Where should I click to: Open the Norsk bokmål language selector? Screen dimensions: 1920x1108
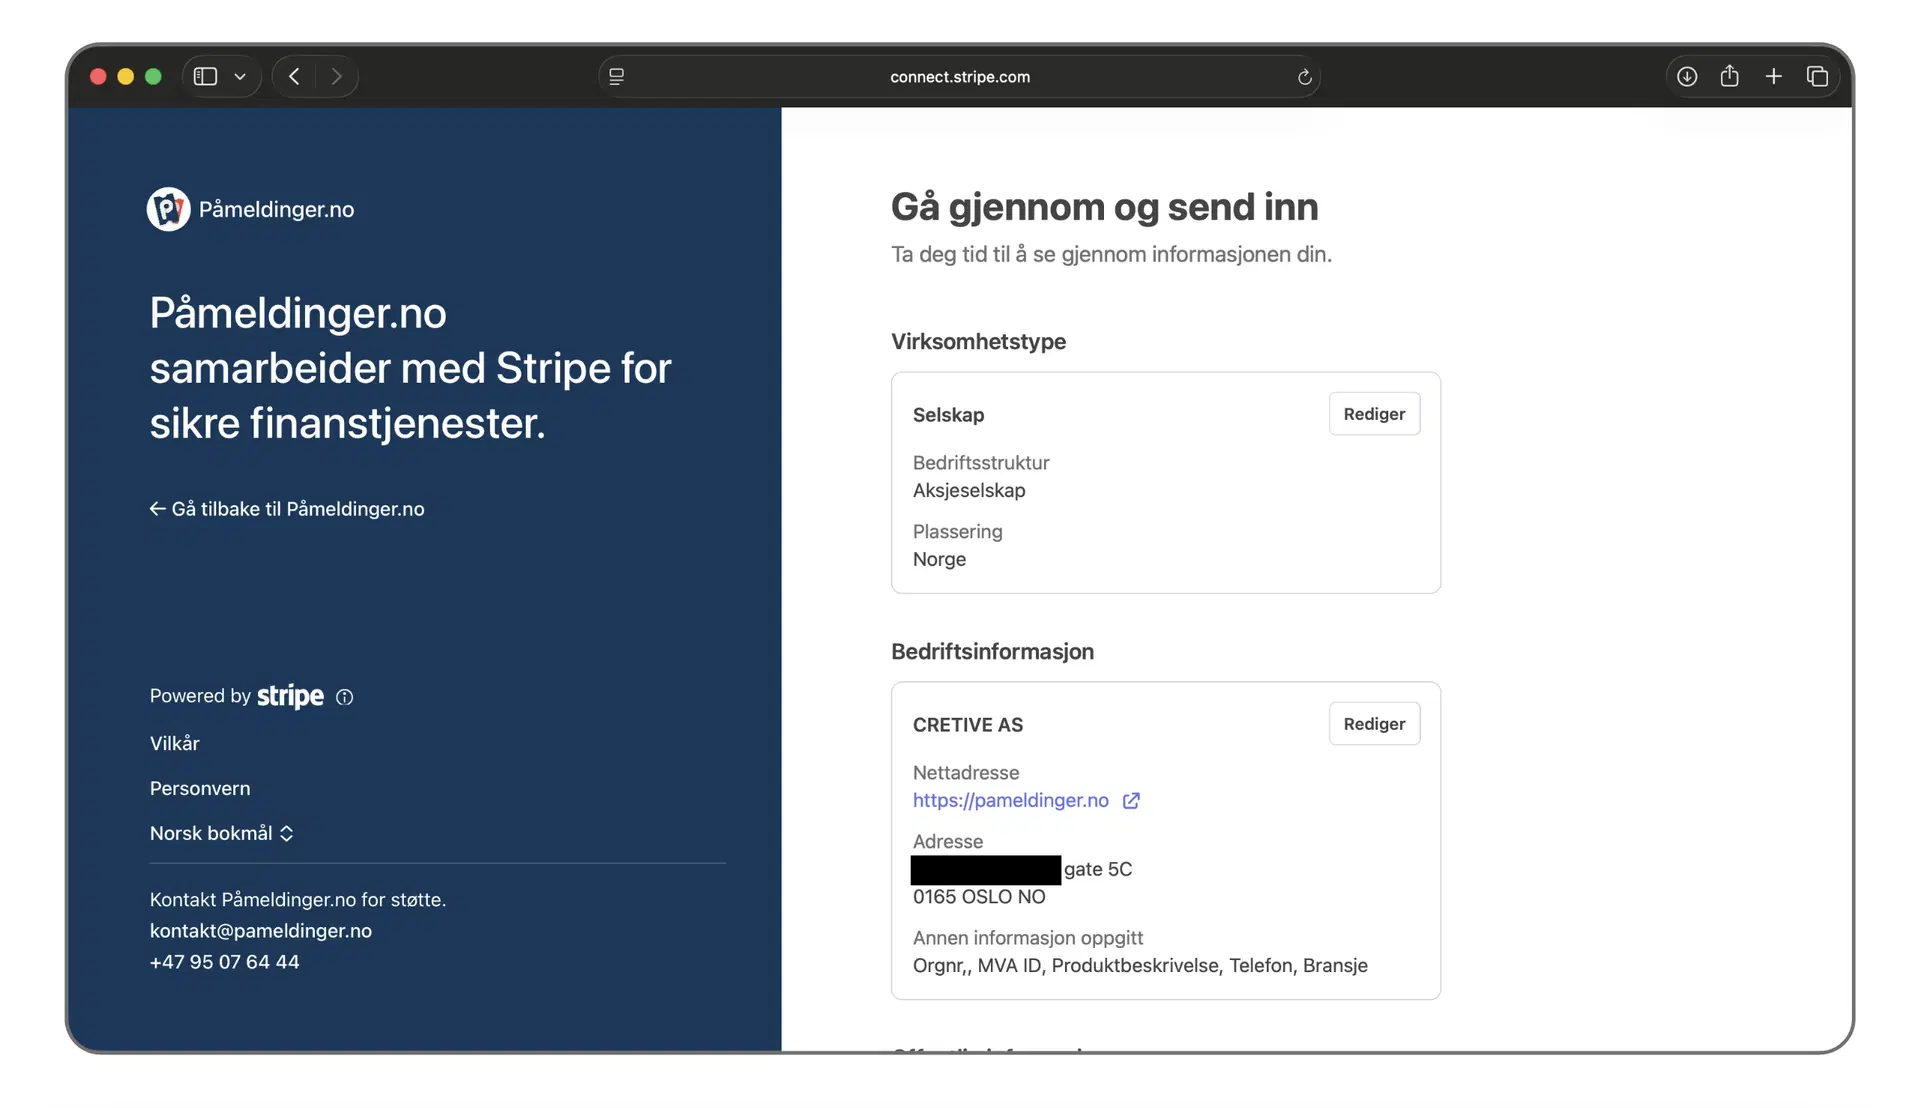tap(222, 833)
